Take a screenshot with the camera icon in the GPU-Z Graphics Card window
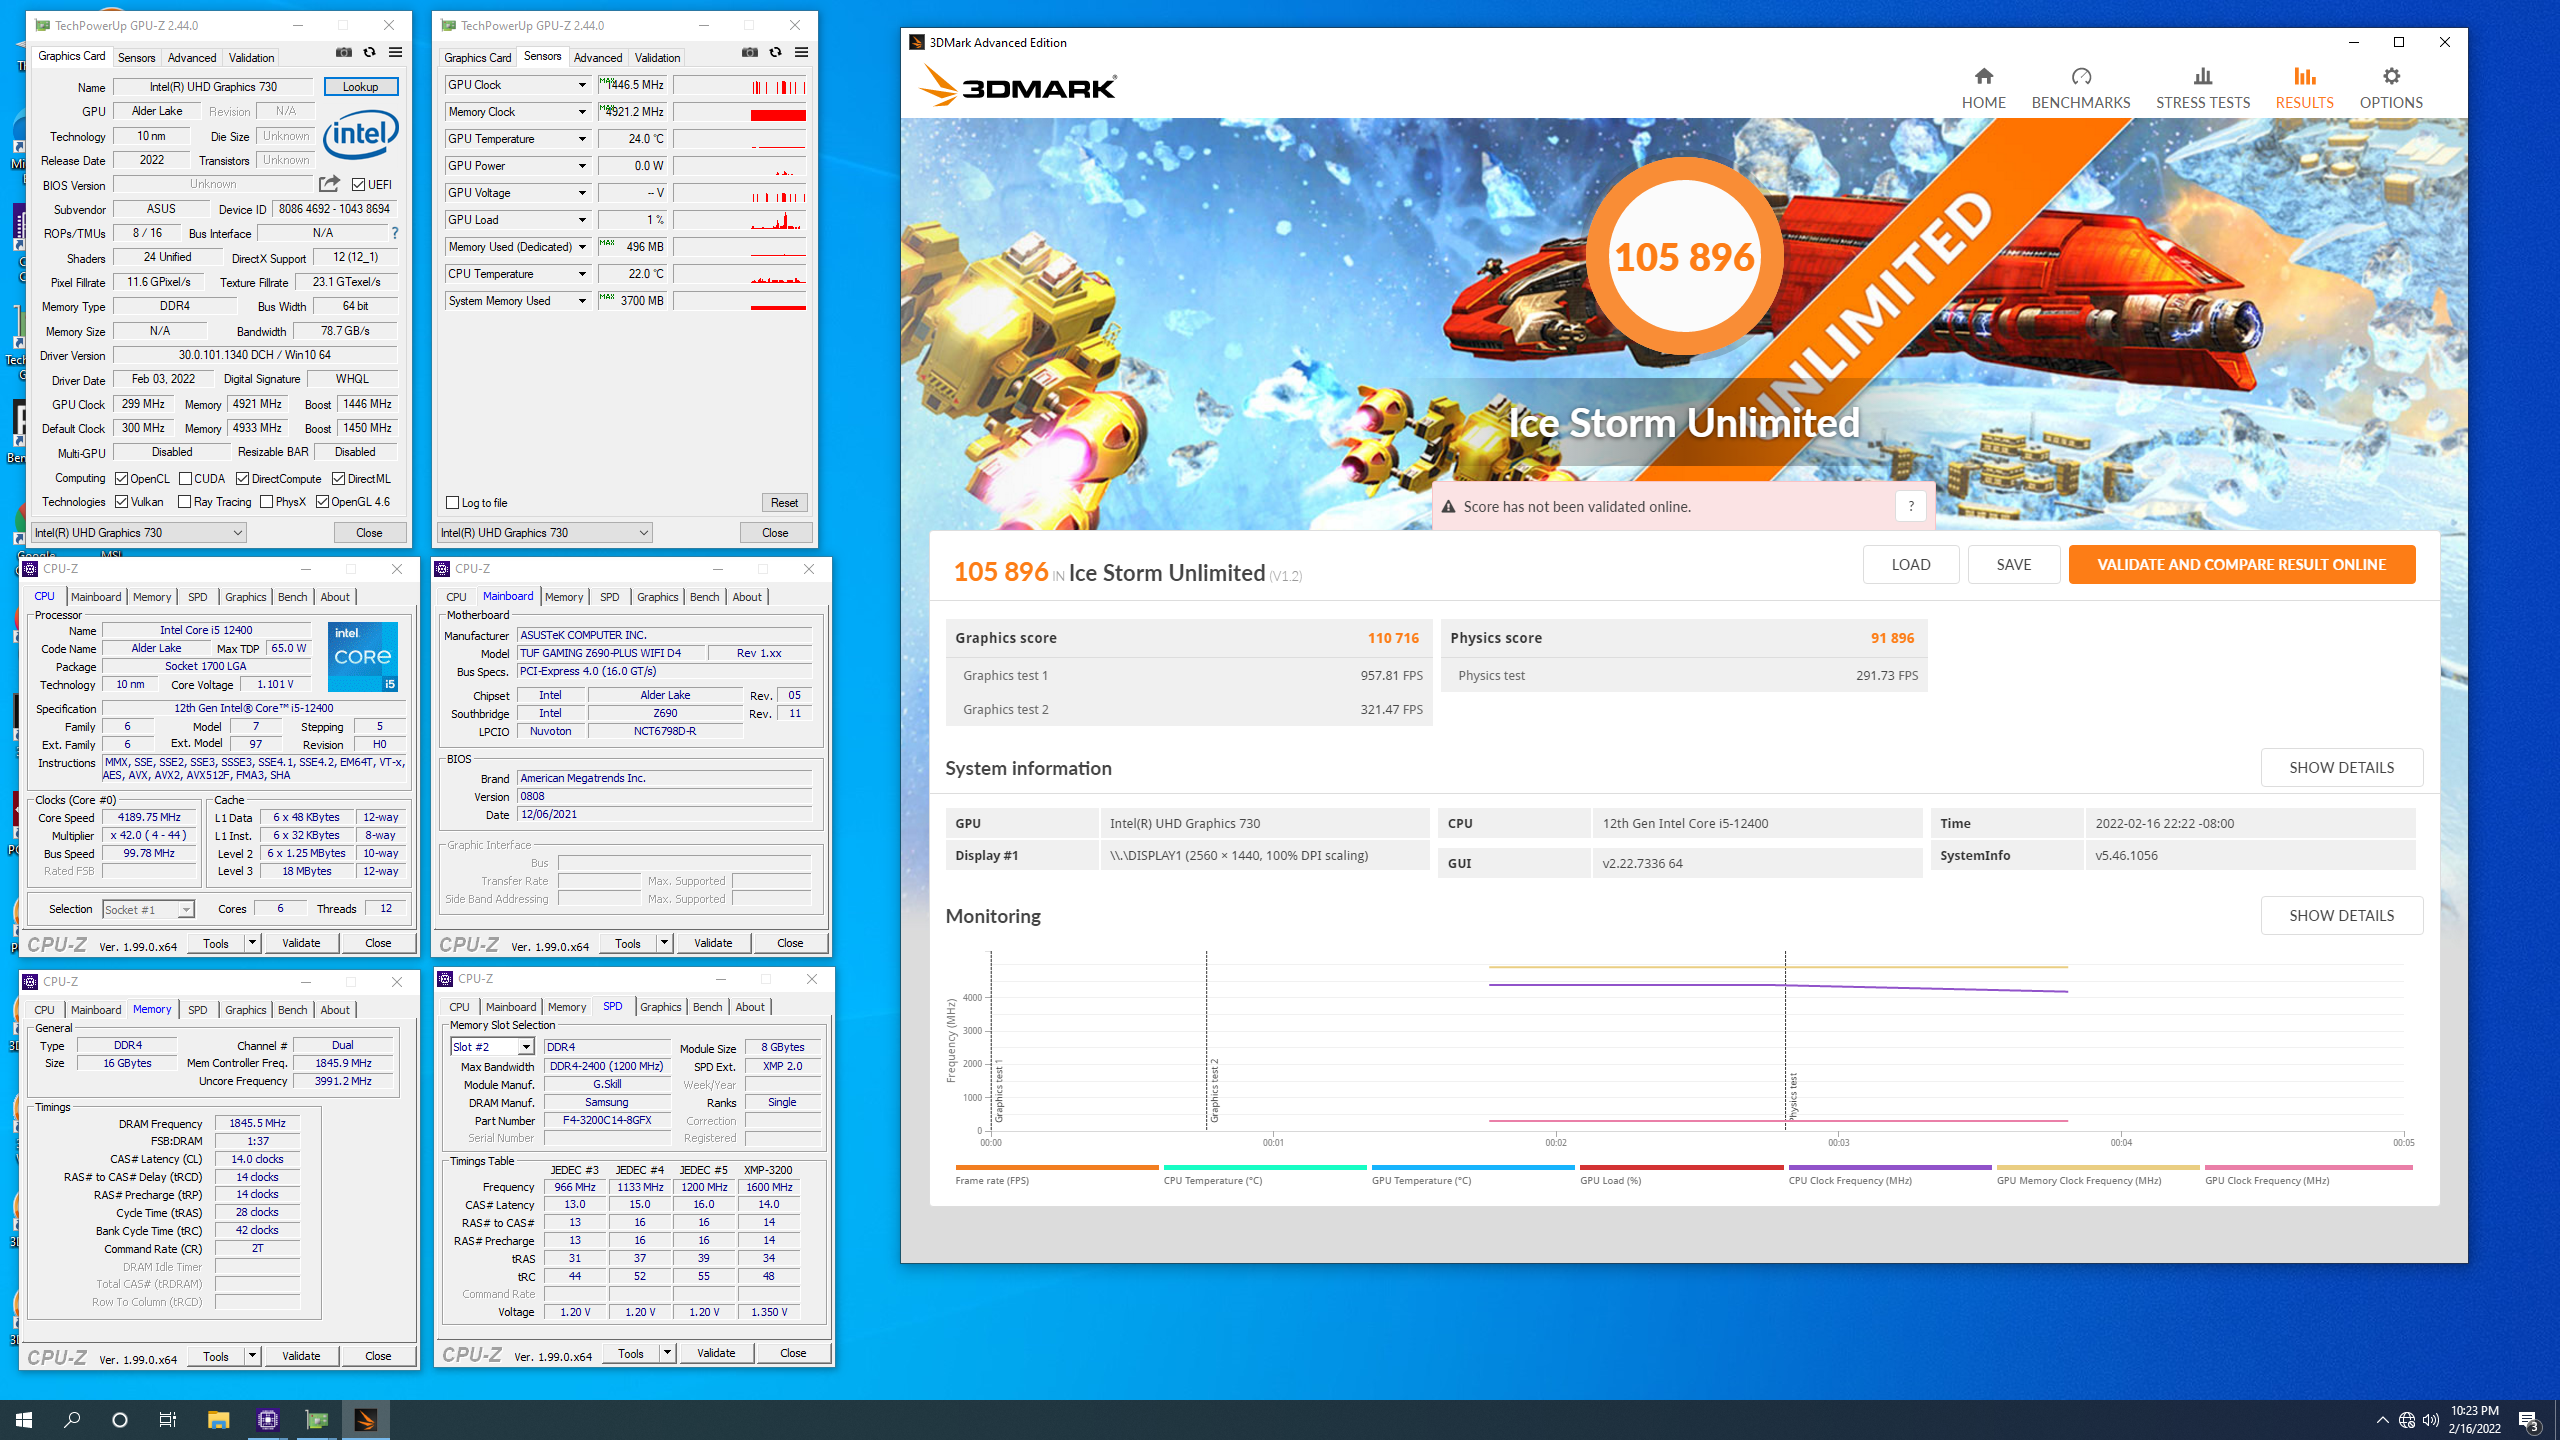 coord(344,53)
